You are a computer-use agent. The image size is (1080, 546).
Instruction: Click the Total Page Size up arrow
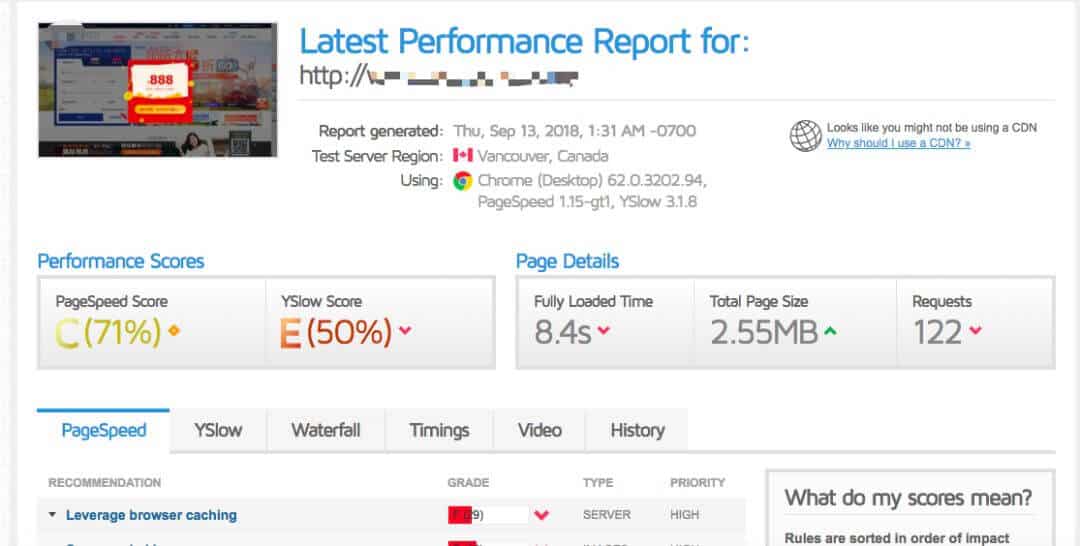[830, 331]
